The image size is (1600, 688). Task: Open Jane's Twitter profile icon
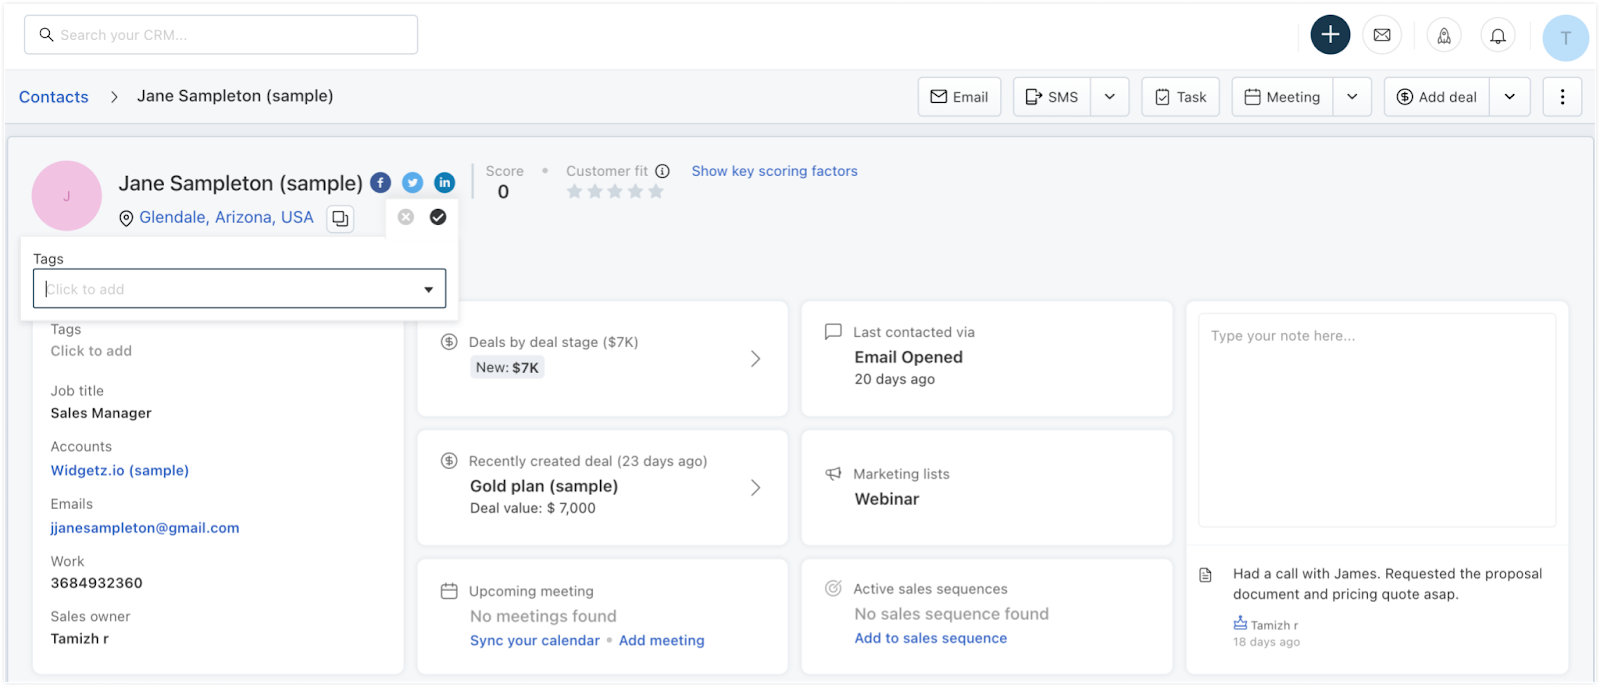pos(412,182)
